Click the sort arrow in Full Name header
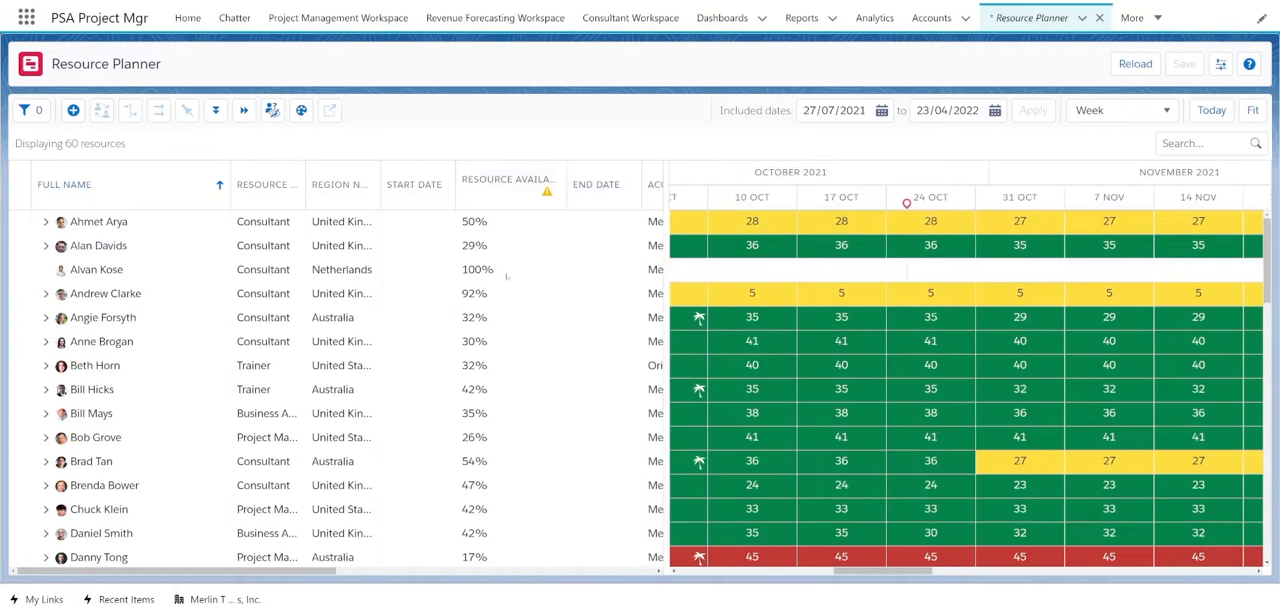 219,184
